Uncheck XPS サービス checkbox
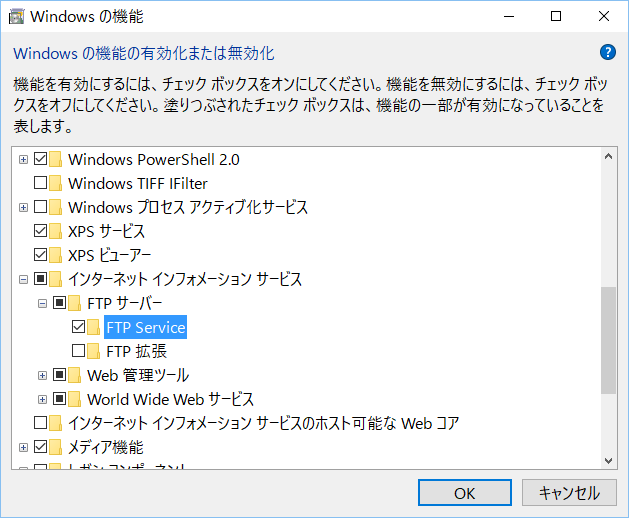 41,231
